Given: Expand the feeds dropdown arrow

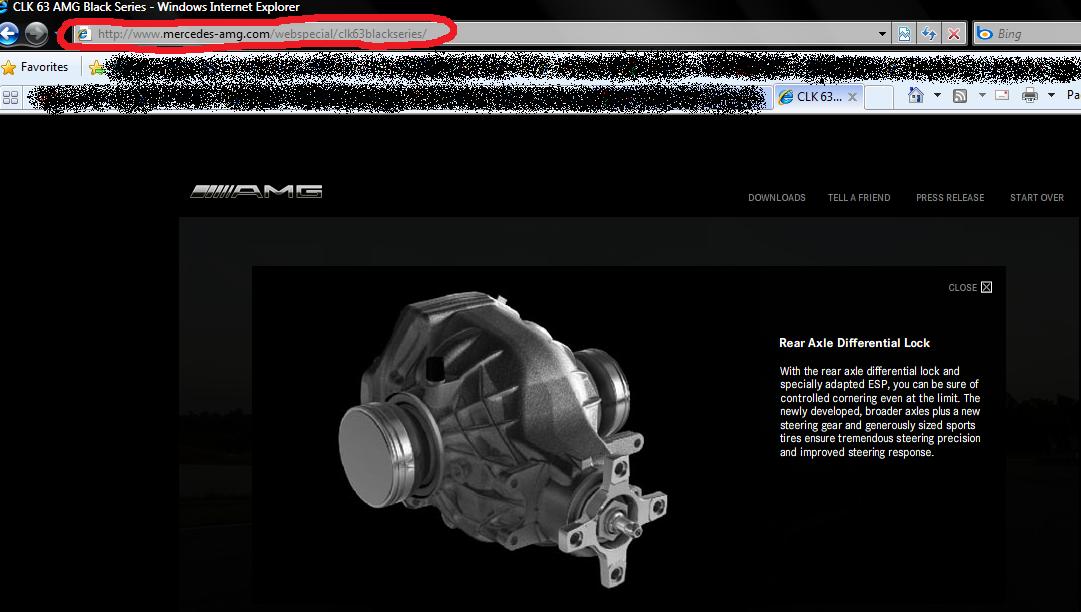Looking at the screenshot, I should click(x=982, y=95).
